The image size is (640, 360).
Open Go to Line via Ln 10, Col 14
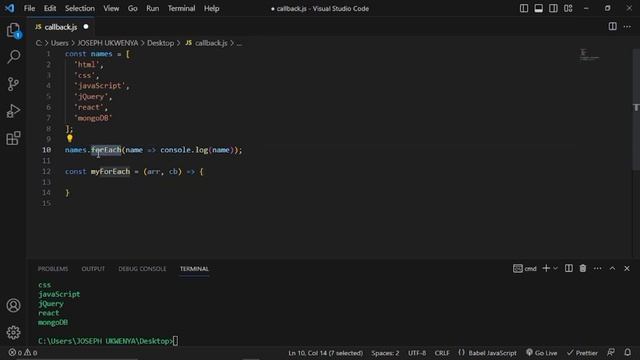coord(325,353)
